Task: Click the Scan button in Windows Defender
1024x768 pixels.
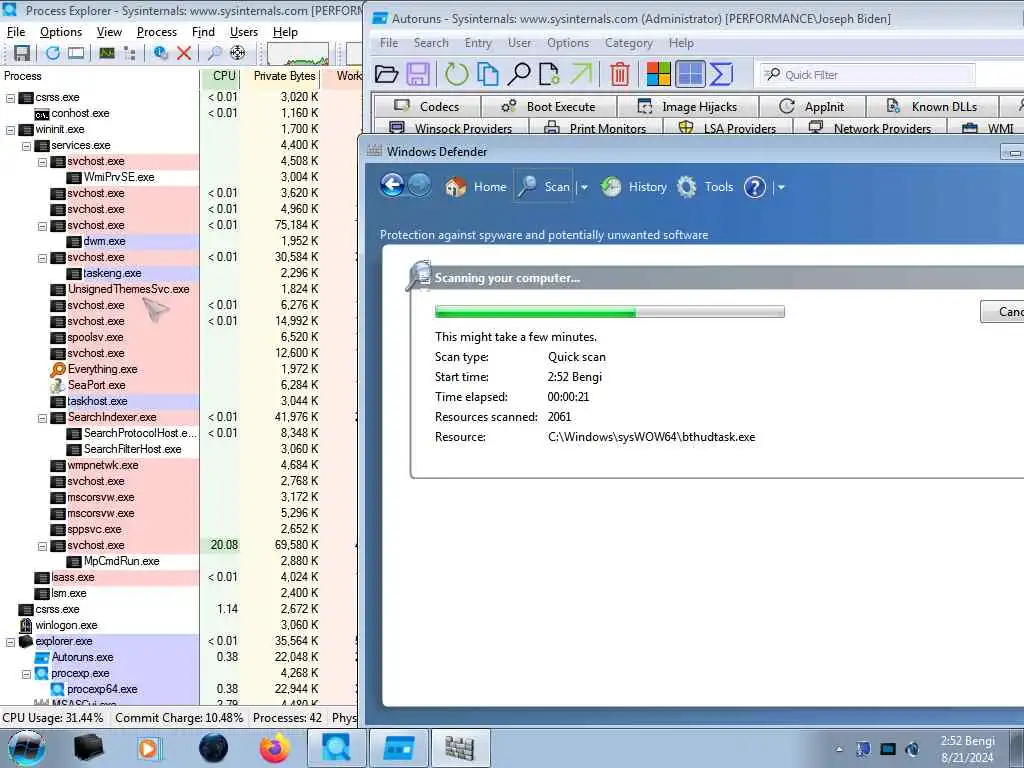Action: tap(543, 187)
